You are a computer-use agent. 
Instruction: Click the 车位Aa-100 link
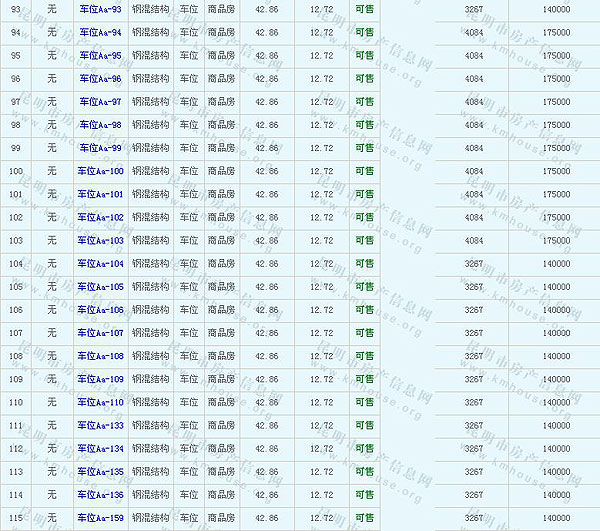[x=101, y=171]
